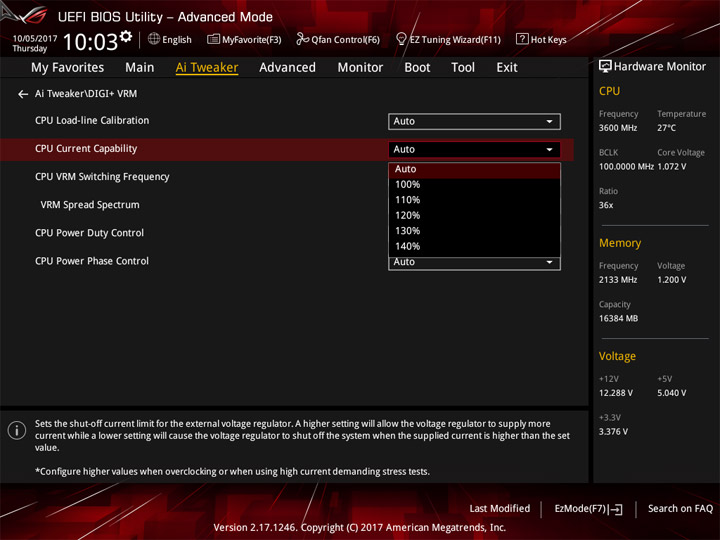Click the back arrow beside Ai Tweaker\DIGI+ VRM

coord(23,94)
